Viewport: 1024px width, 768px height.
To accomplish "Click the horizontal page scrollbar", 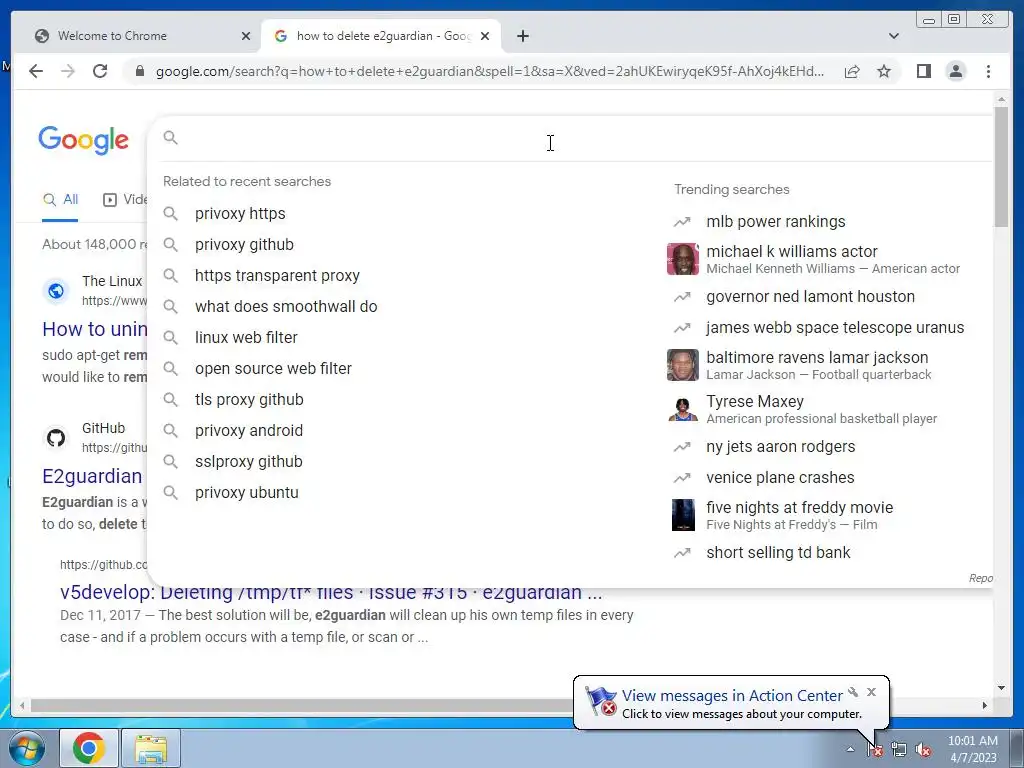I will tap(300, 705).
